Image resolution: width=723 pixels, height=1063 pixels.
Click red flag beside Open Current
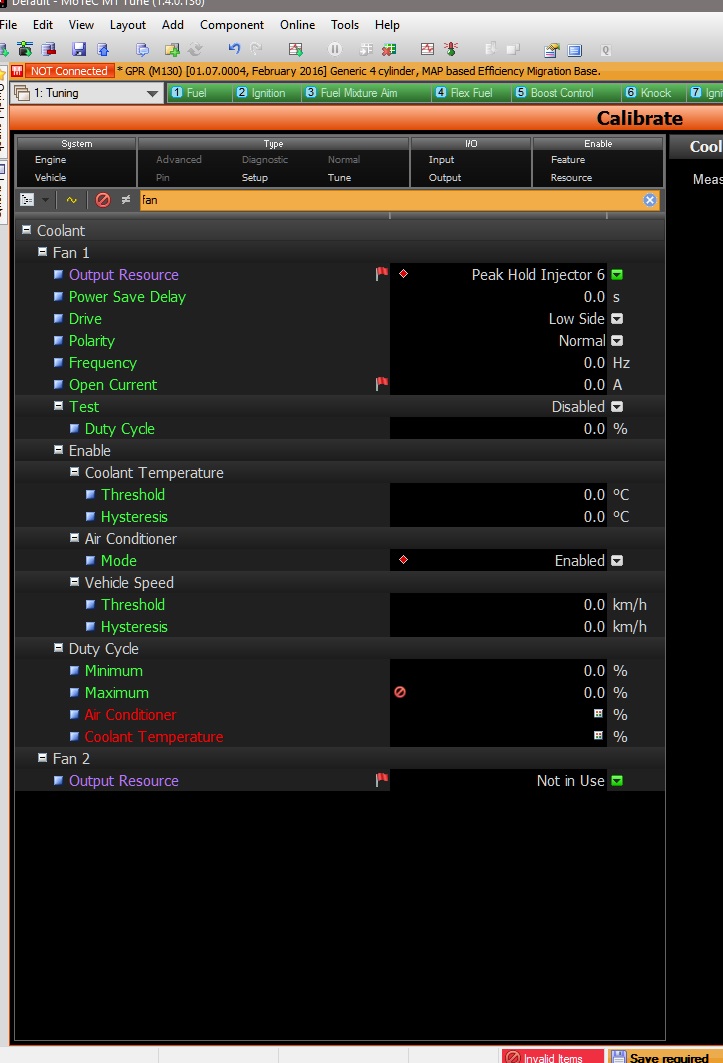[382, 384]
